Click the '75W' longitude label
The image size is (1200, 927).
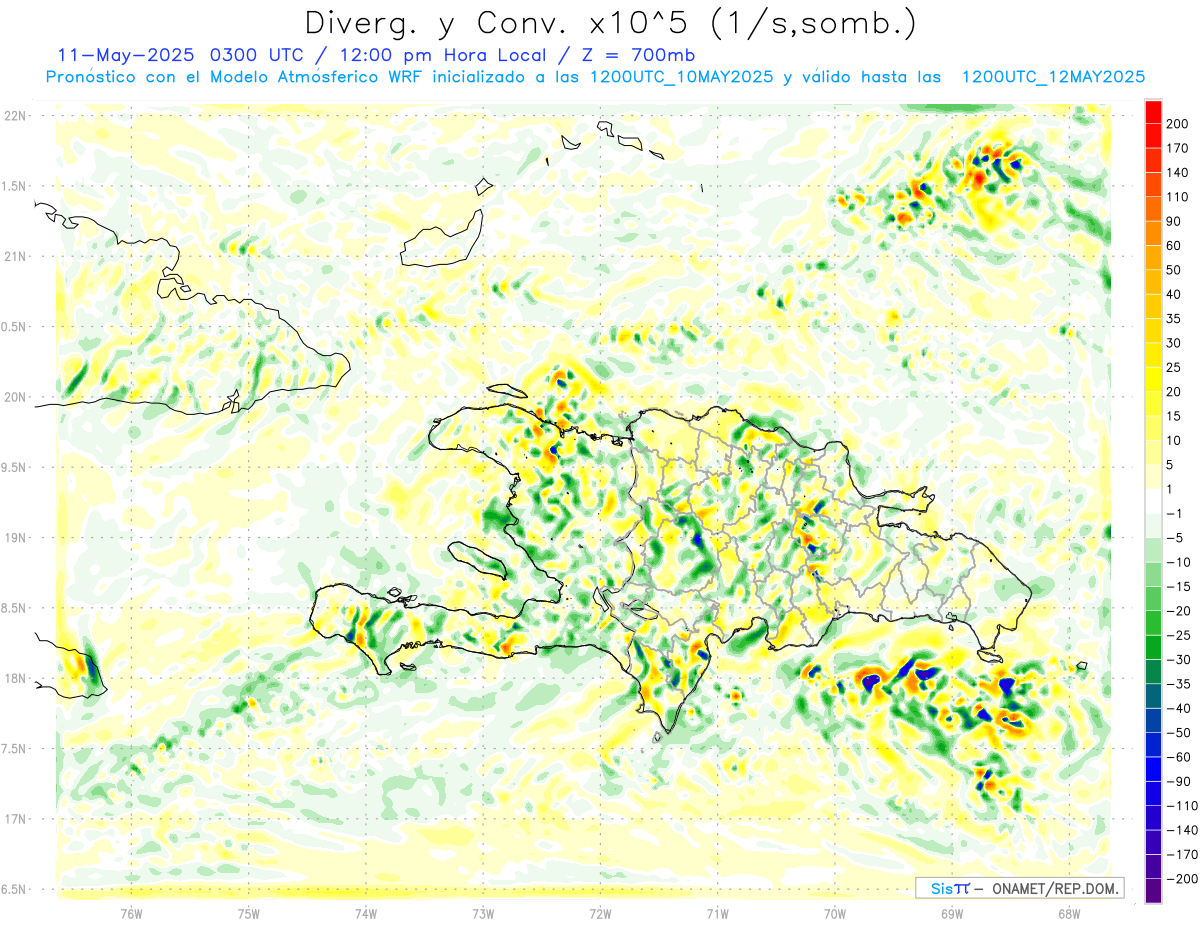249,913
